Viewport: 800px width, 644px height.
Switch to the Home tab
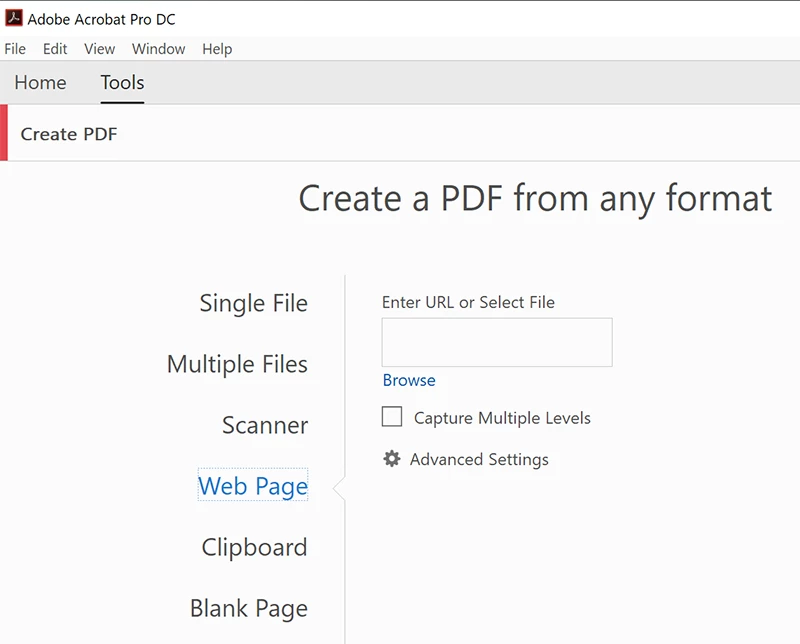point(40,83)
